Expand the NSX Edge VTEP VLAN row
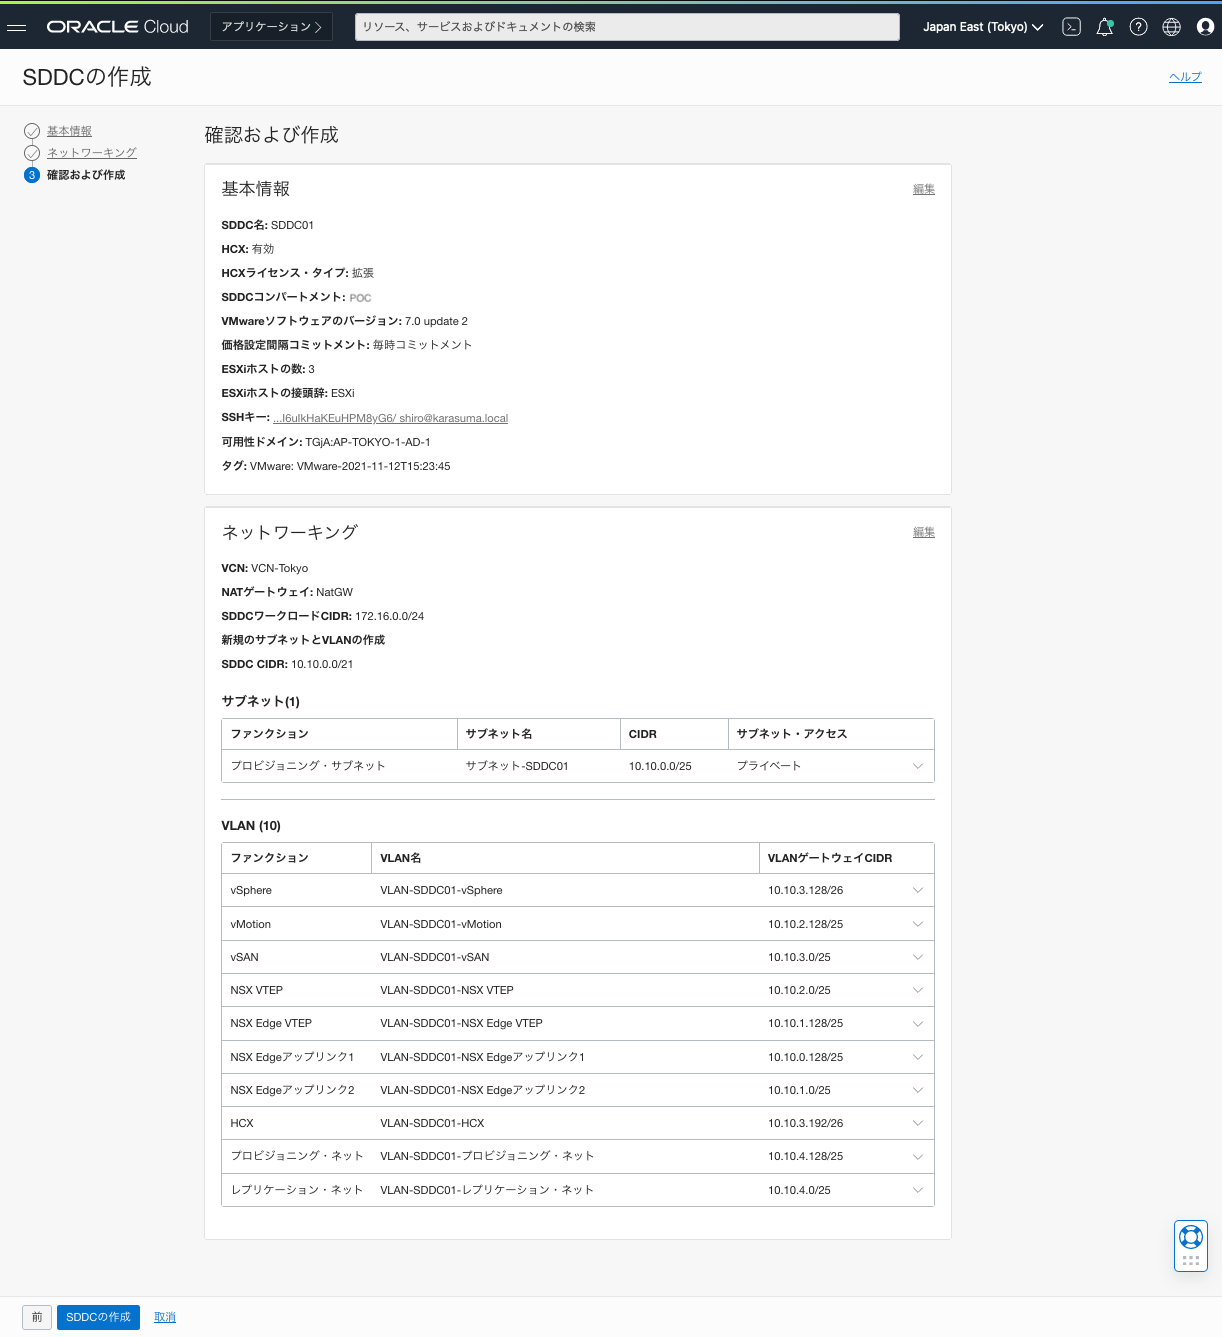This screenshot has width=1222, height=1337. tap(917, 1023)
